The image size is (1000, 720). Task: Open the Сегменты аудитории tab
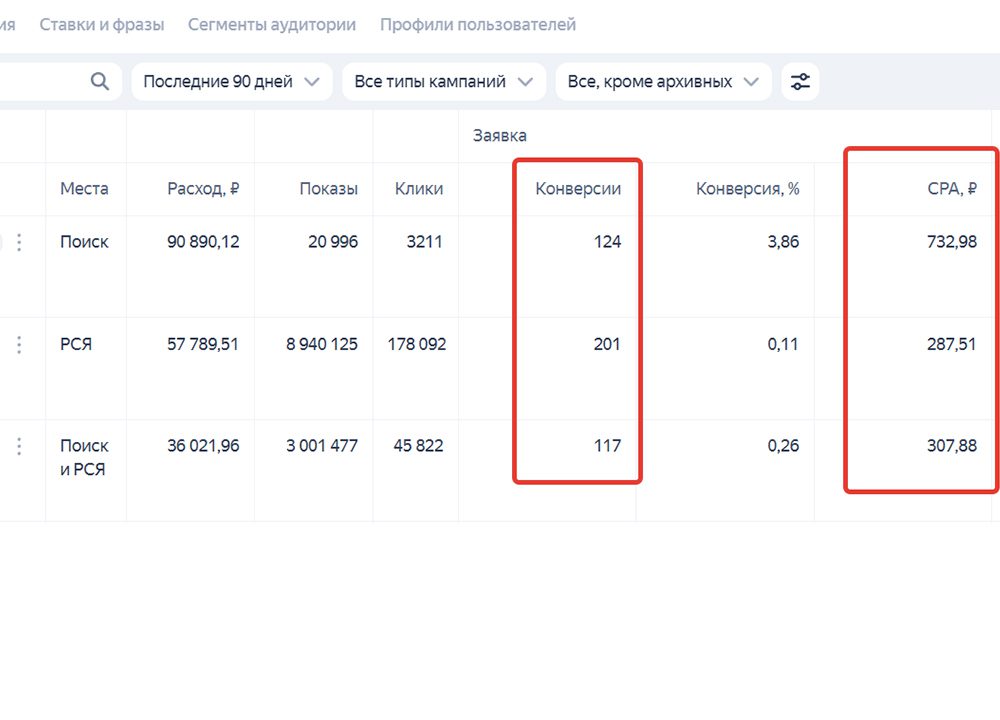point(272,24)
